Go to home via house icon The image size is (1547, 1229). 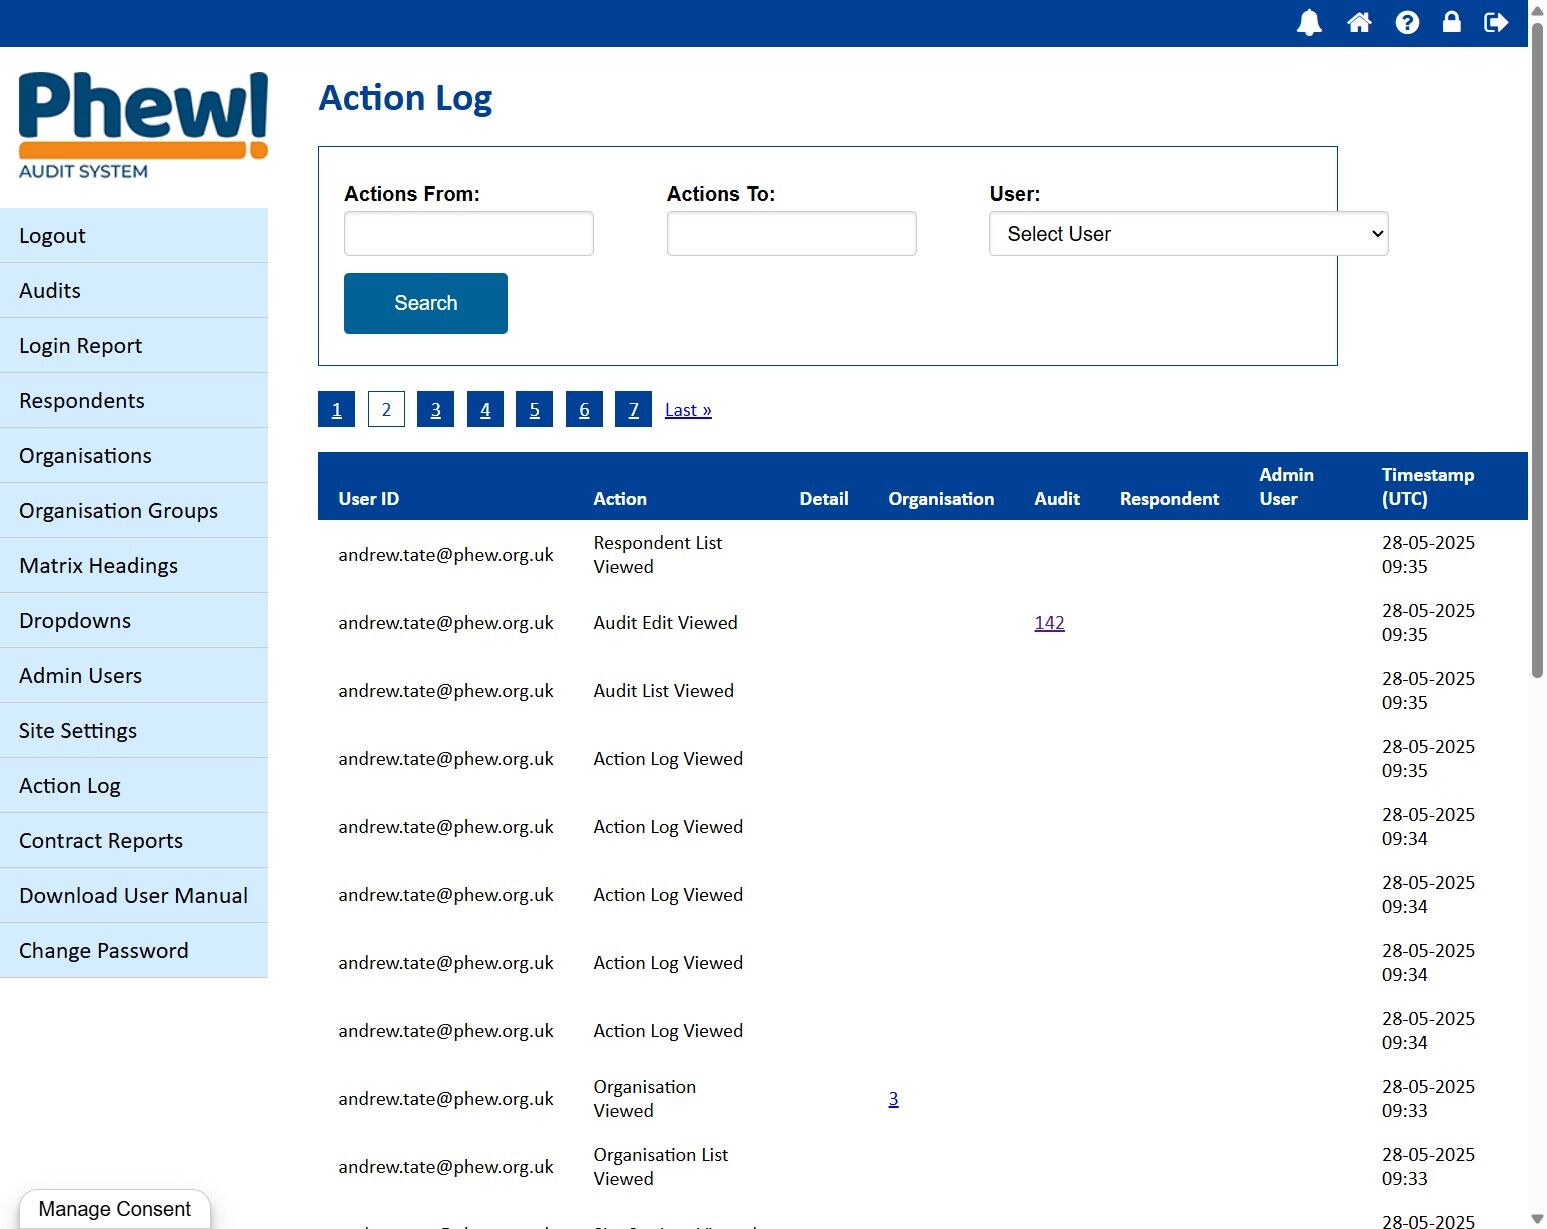point(1359,22)
